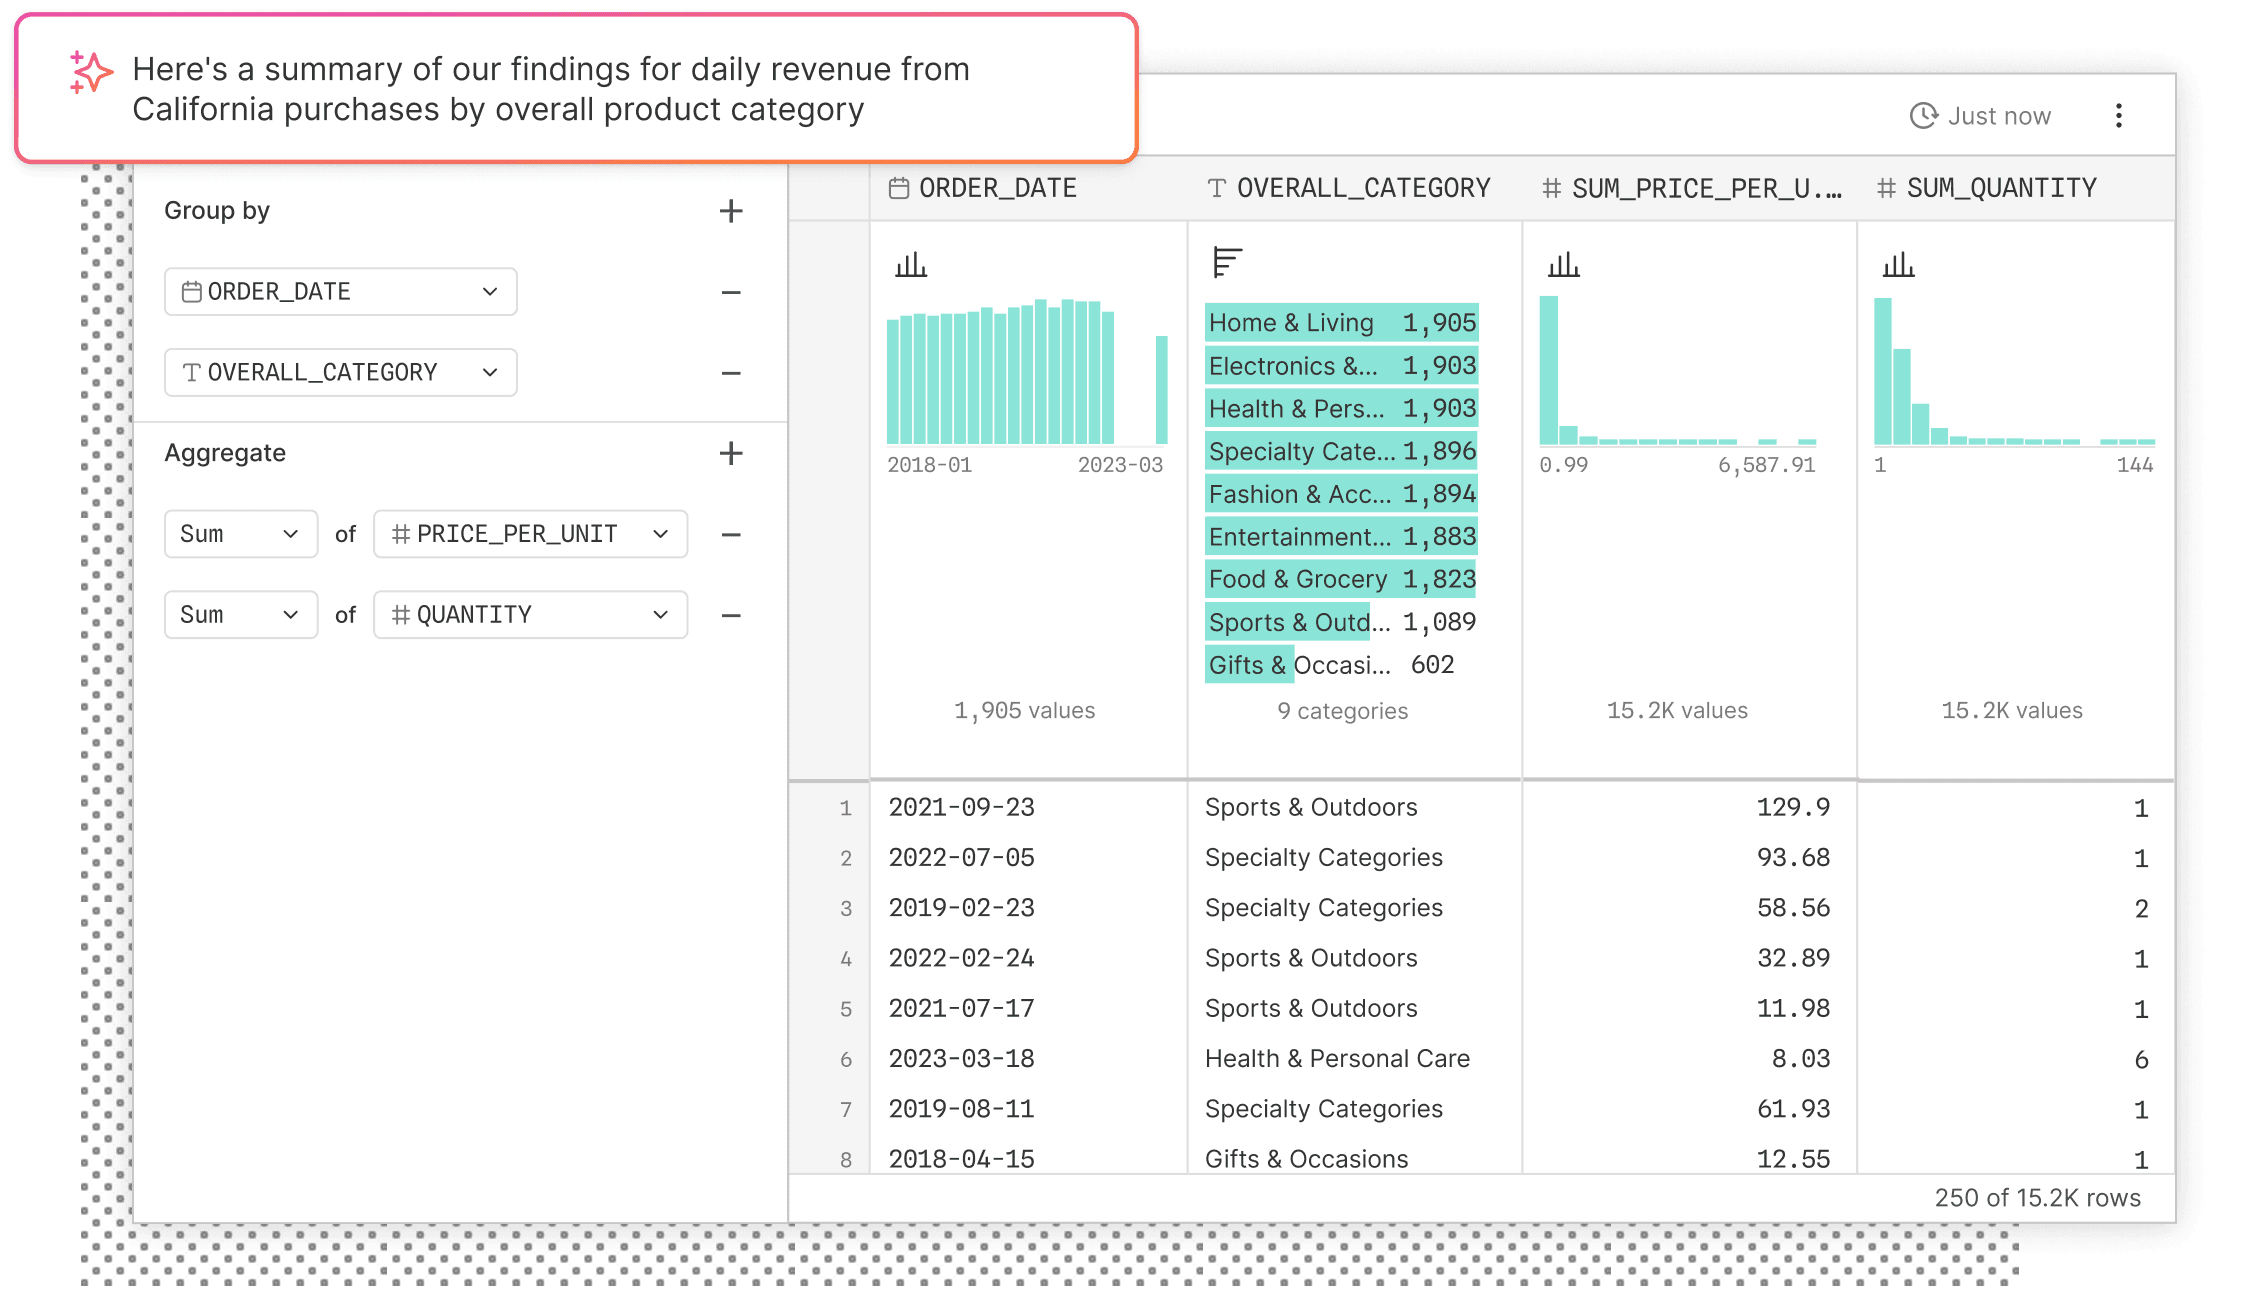Click the plus icon next to Aggregate

pos(731,453)
